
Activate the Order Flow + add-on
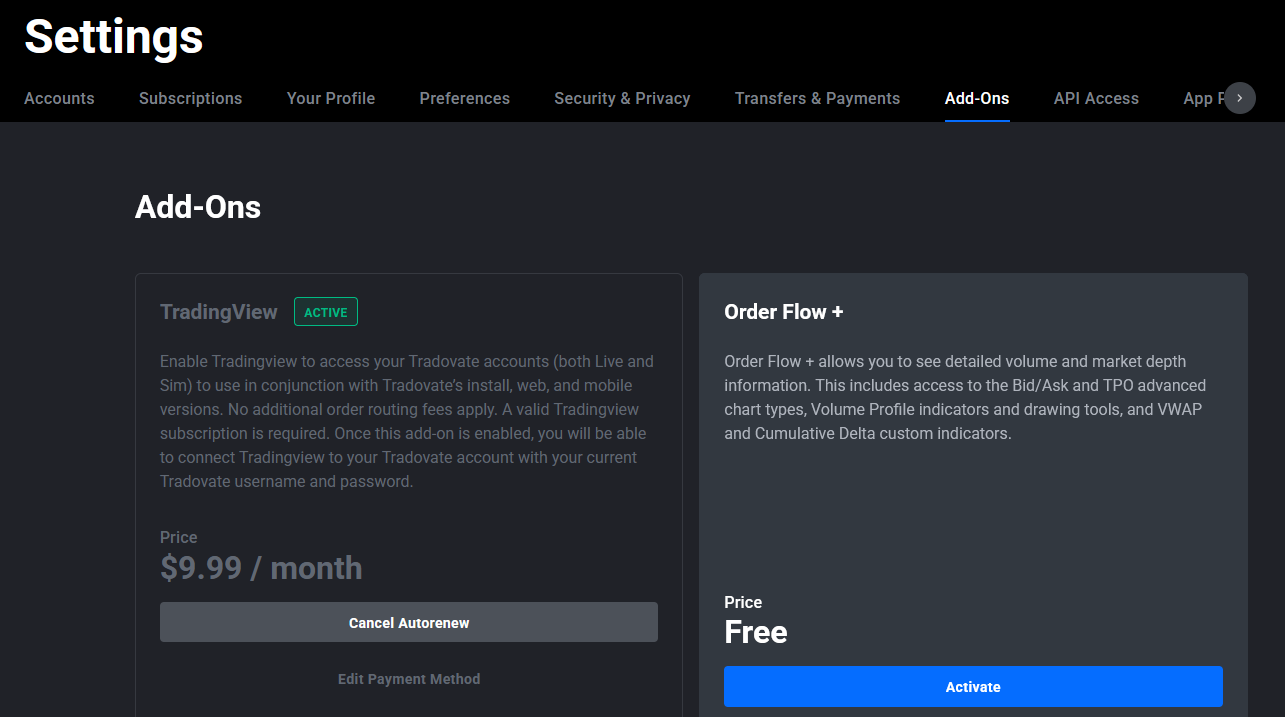tap(973, 687)
